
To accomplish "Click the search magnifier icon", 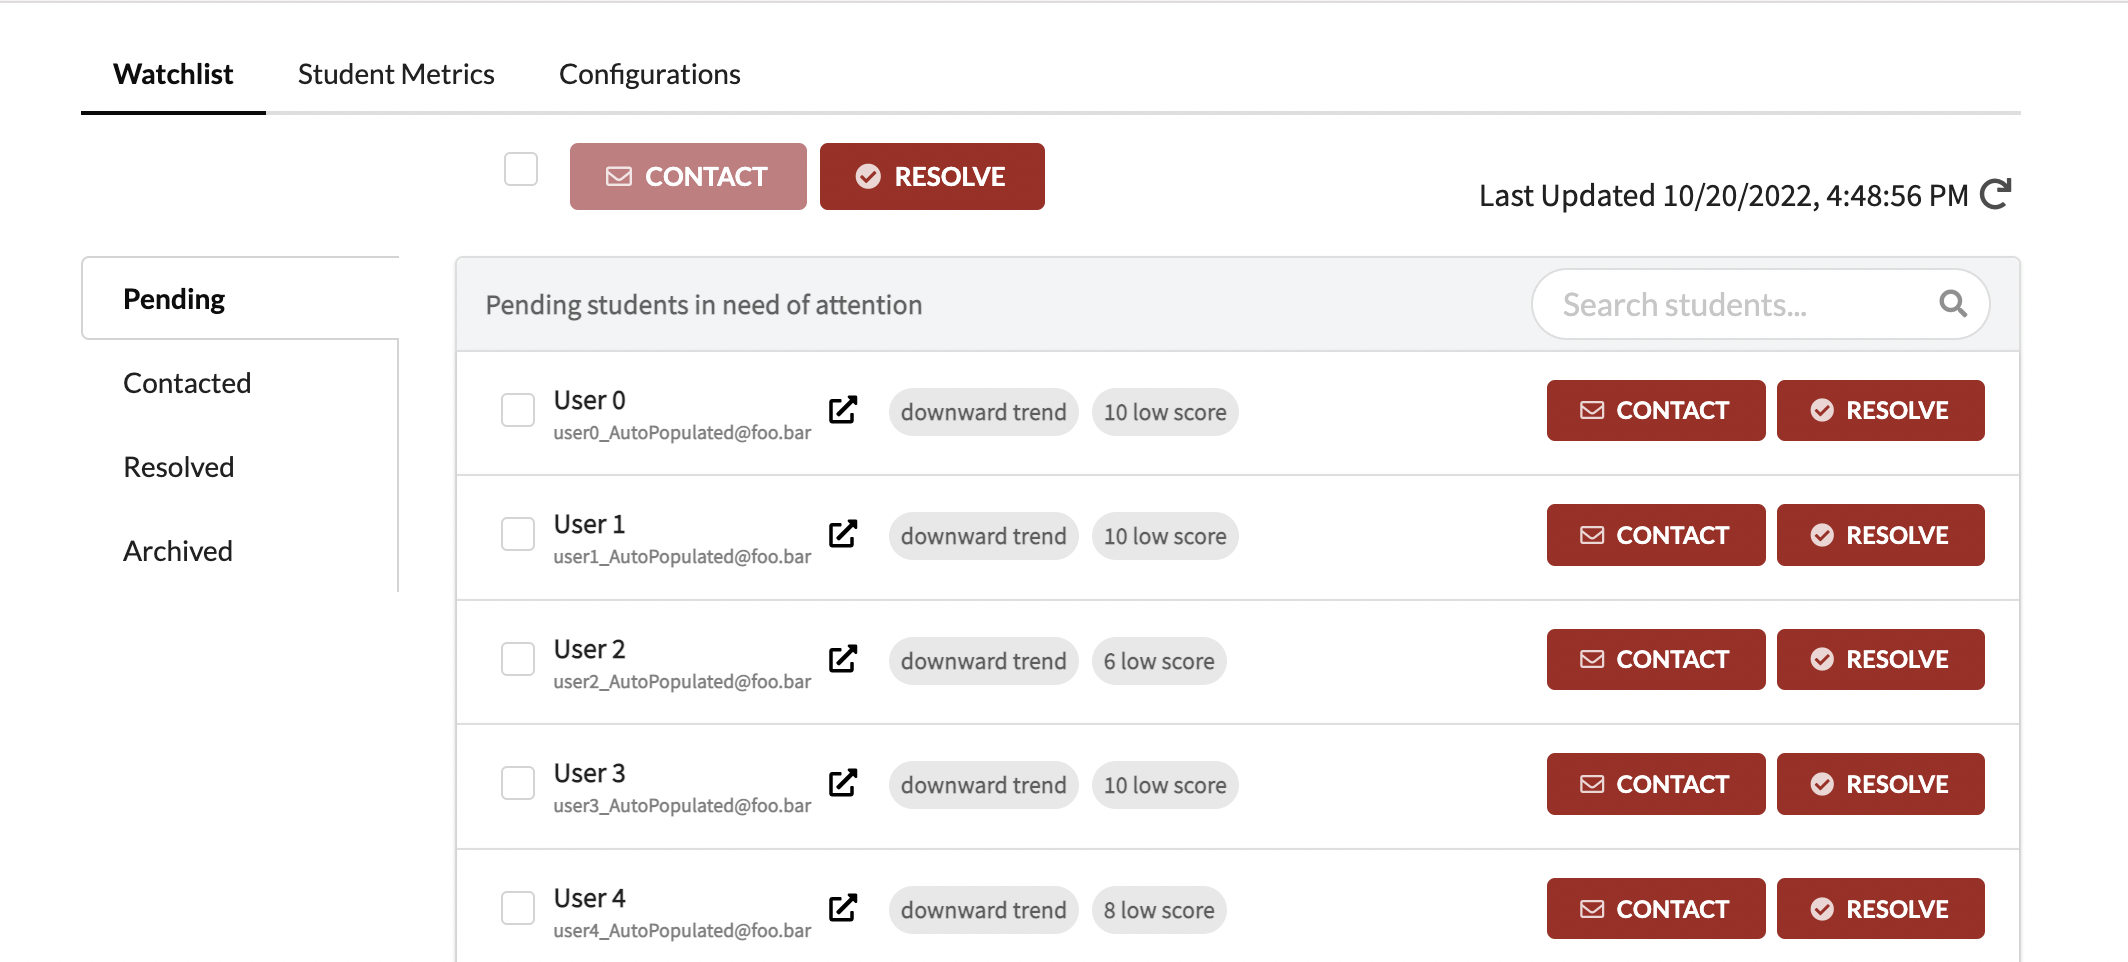I will pyautogui.click(x=1952, y=304).
